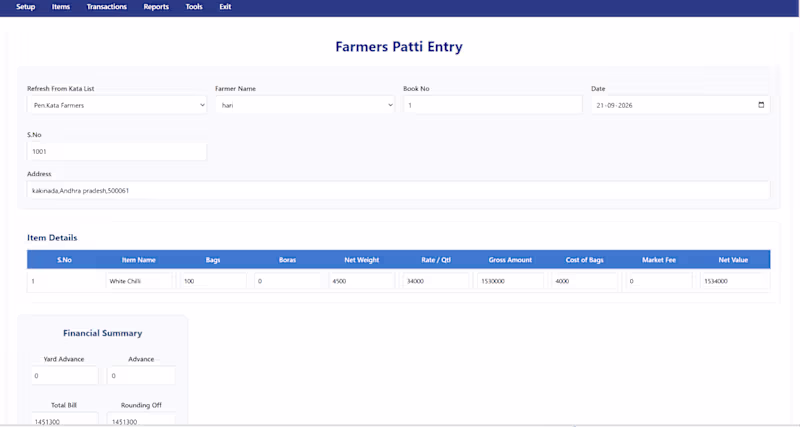Click the Cost of Bags field 4000
This screenshot has height=427, width=800.
pos(585,281)
